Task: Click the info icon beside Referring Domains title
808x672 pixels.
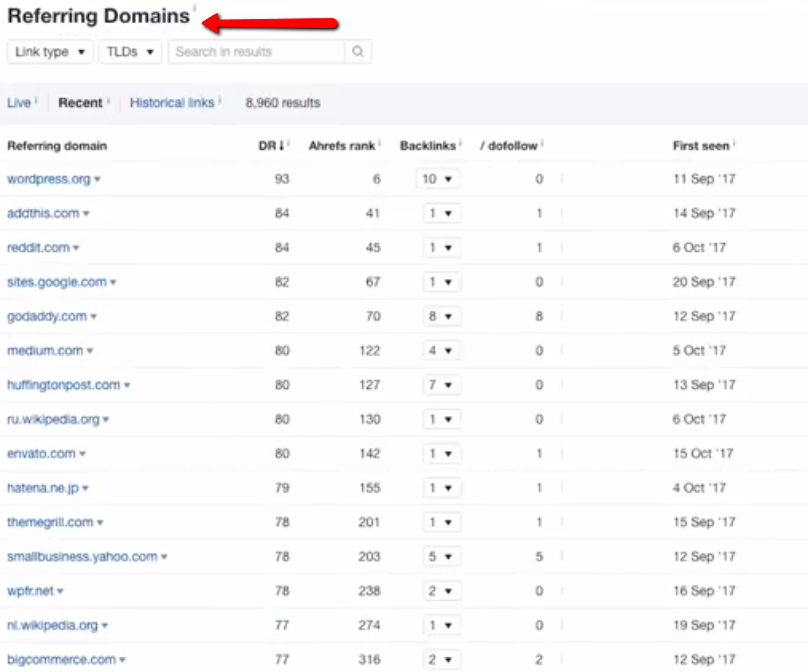Action: tap(195, 7)
